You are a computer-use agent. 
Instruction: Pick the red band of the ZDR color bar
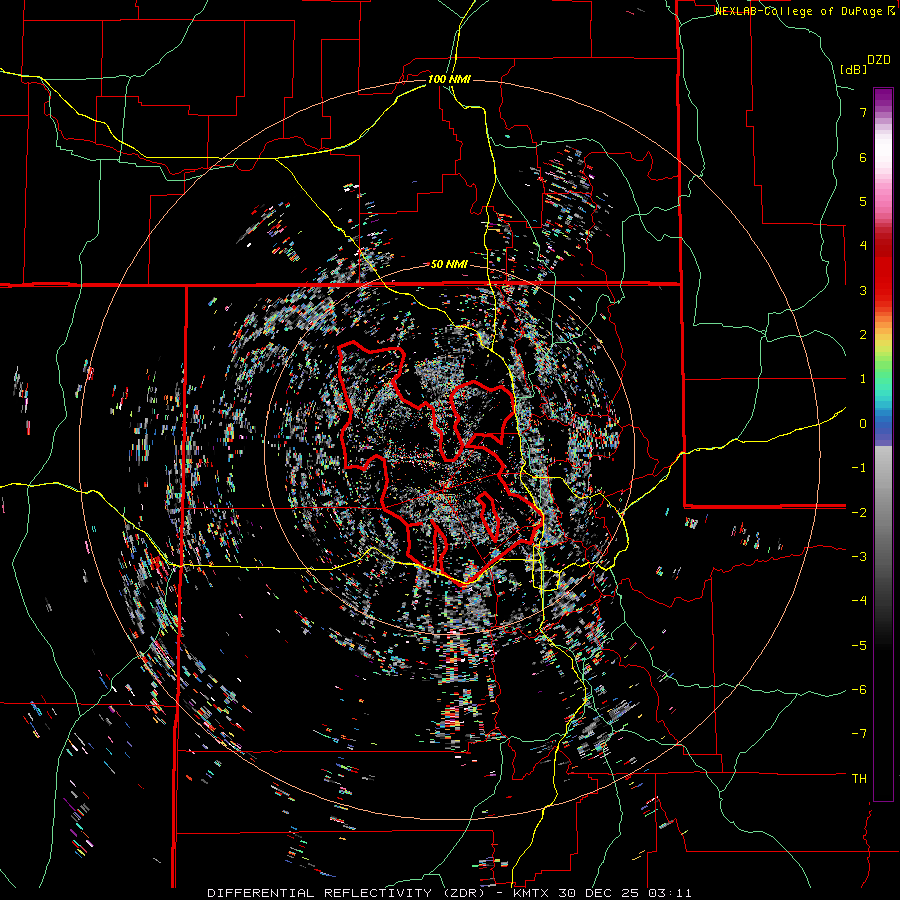pos(883,270)
